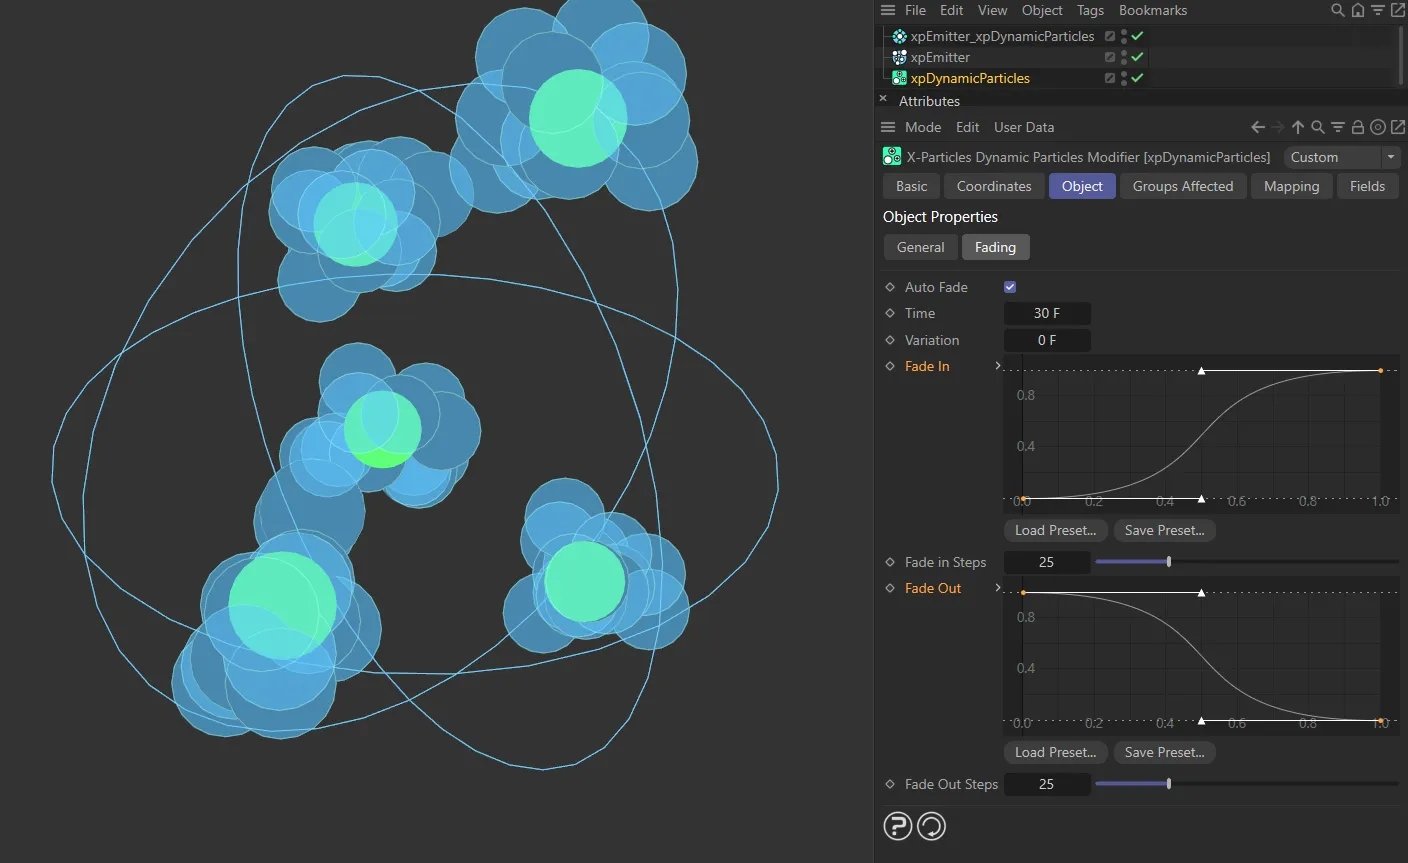Click the Time input field showing 30 F
Screen dimensions: 1408x863
[x=1047, y=313]
